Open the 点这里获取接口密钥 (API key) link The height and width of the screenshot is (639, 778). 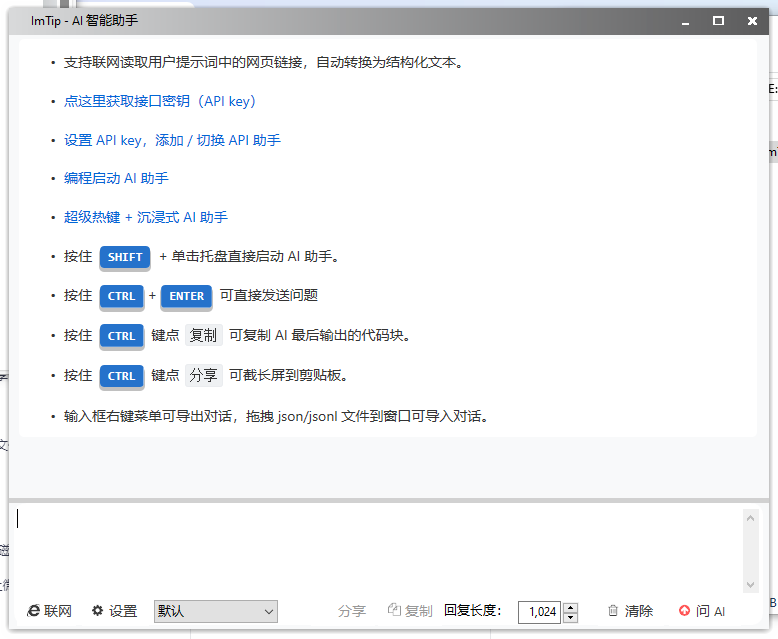coord(160,101)
